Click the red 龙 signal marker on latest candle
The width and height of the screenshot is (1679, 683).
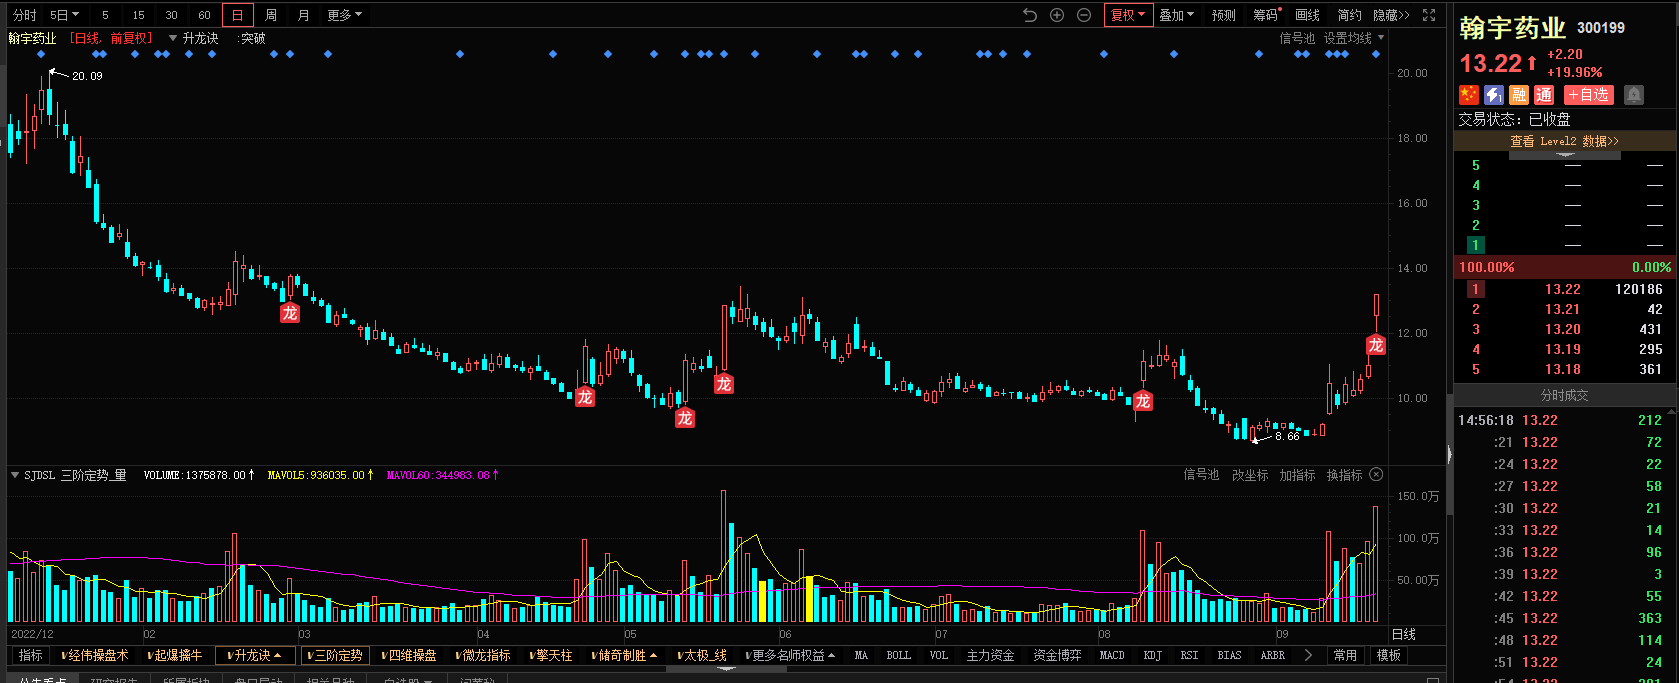[1376, 345]
